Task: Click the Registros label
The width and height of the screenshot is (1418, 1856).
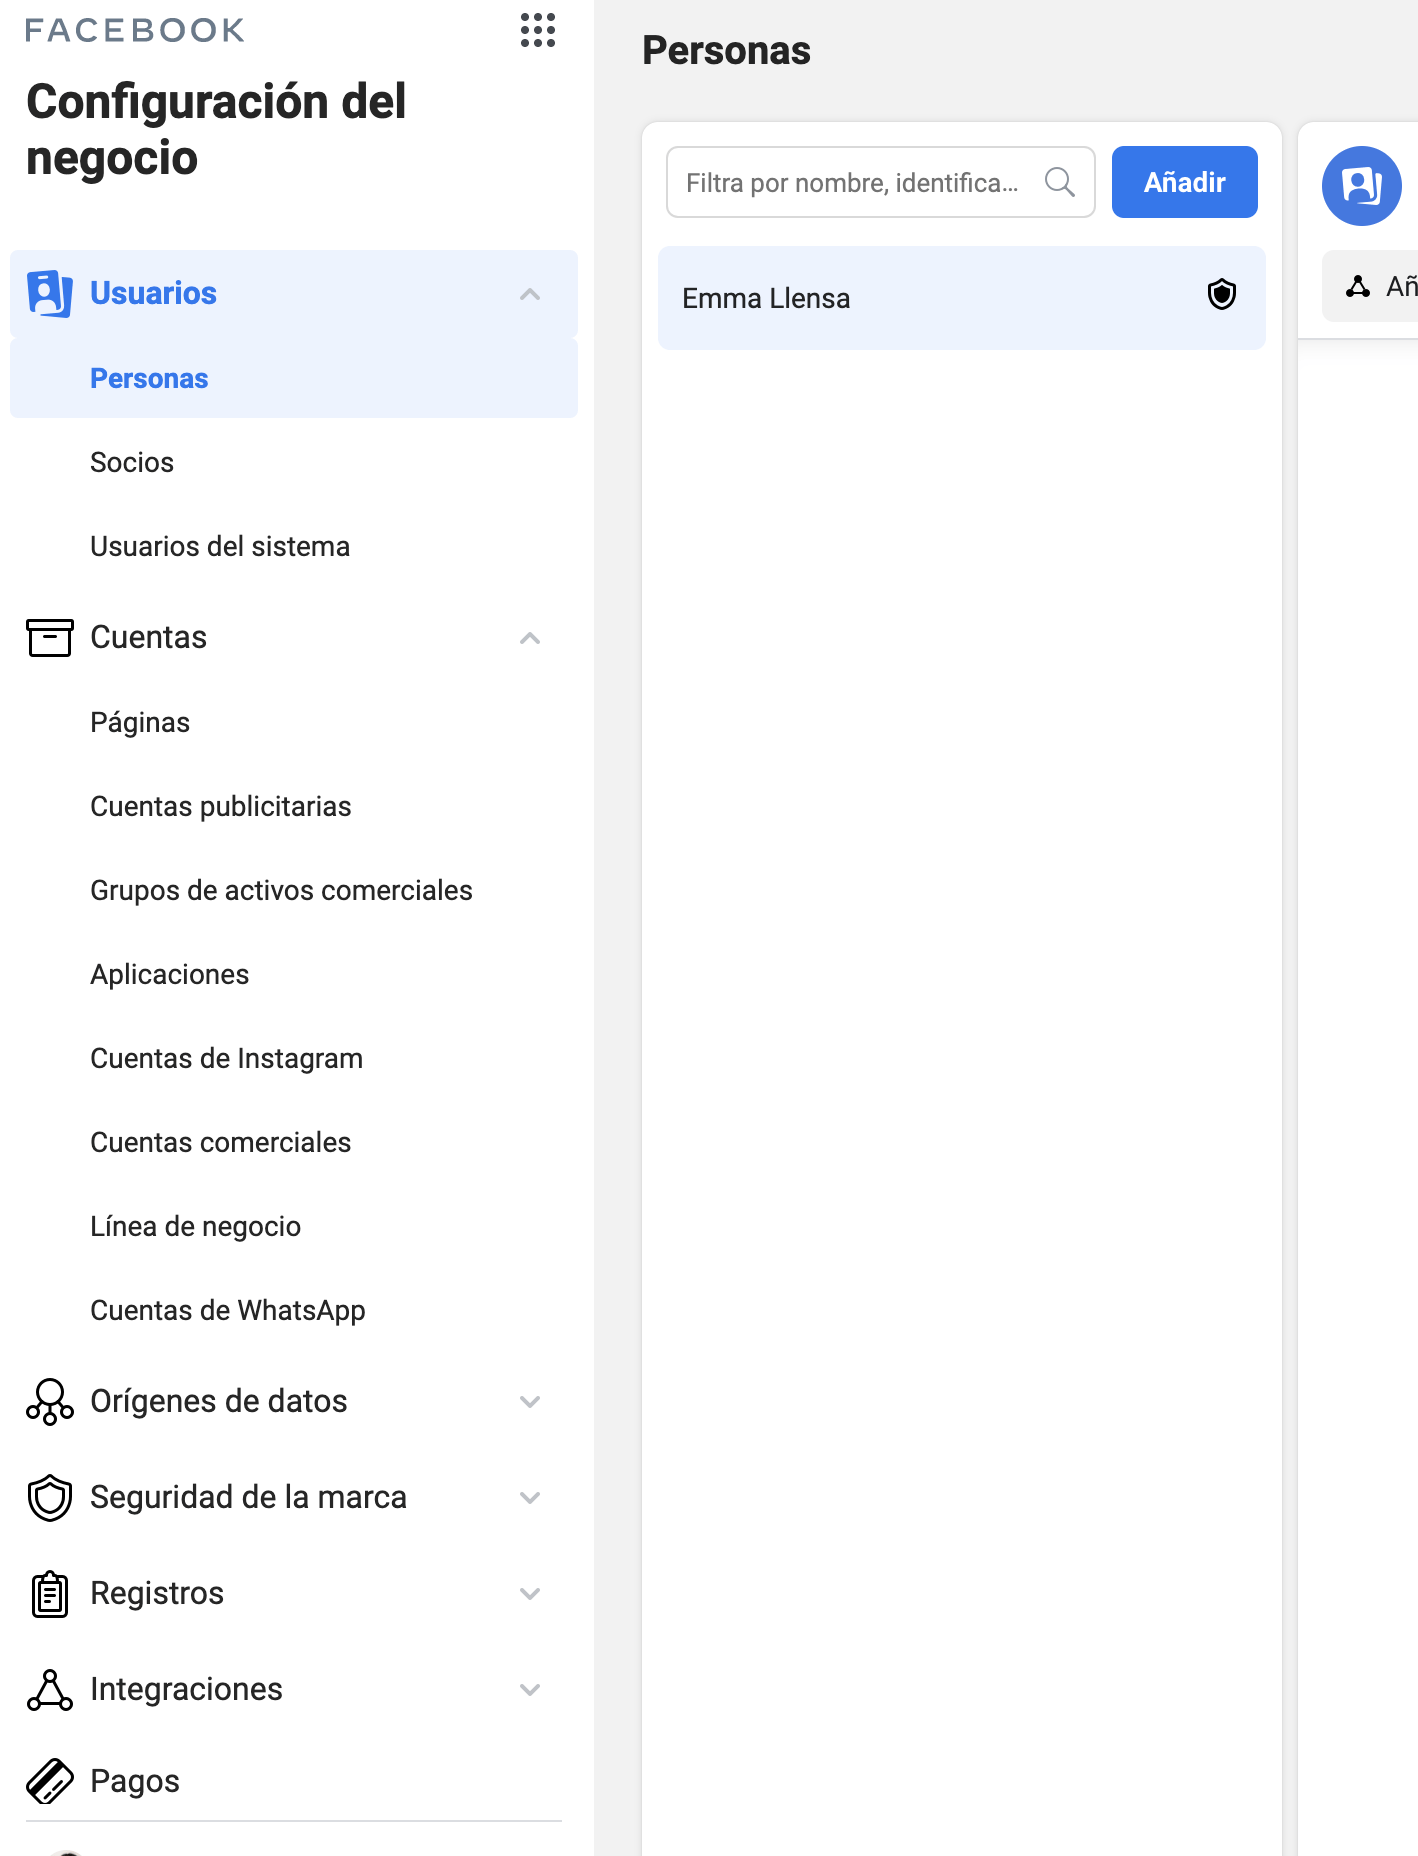Action: [157, 1593]
